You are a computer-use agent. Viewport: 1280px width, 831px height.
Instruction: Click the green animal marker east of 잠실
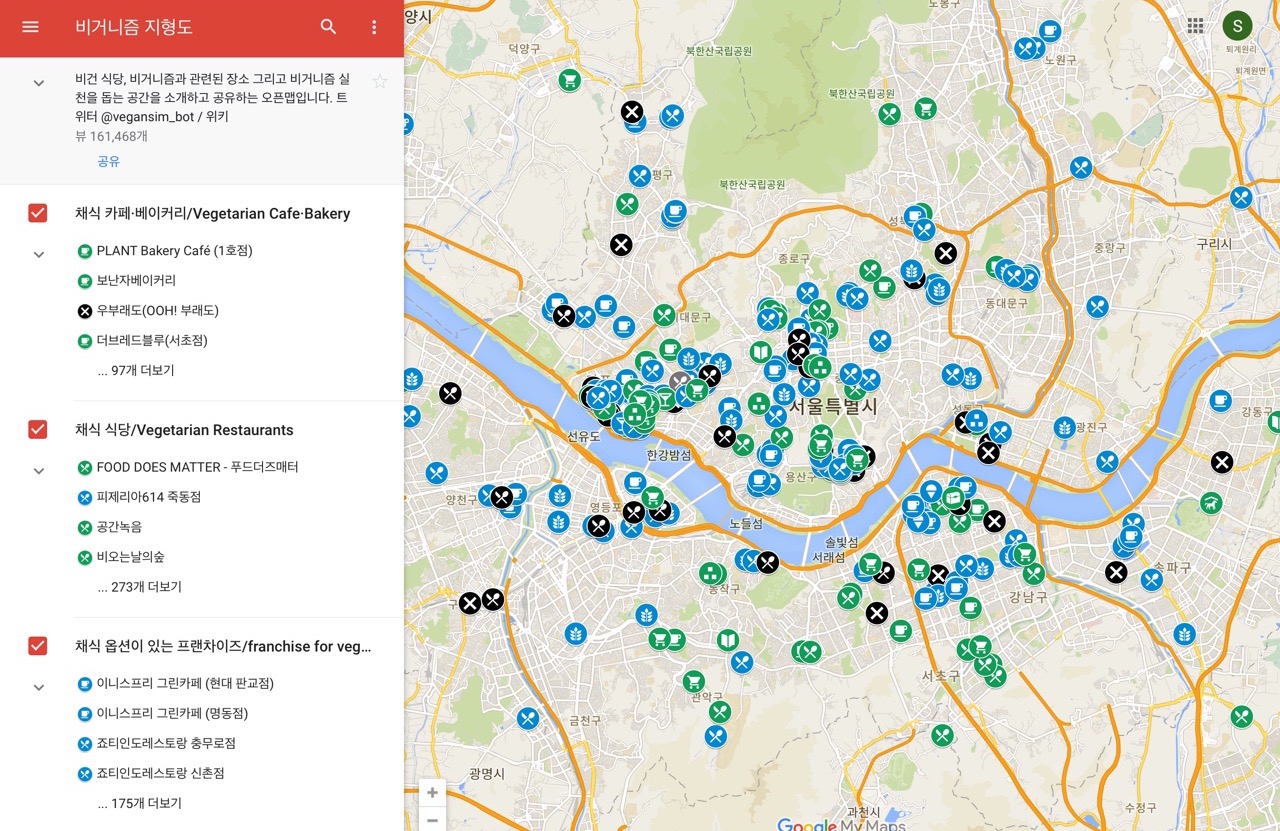pyautogui.click(x=1212, y=502)
